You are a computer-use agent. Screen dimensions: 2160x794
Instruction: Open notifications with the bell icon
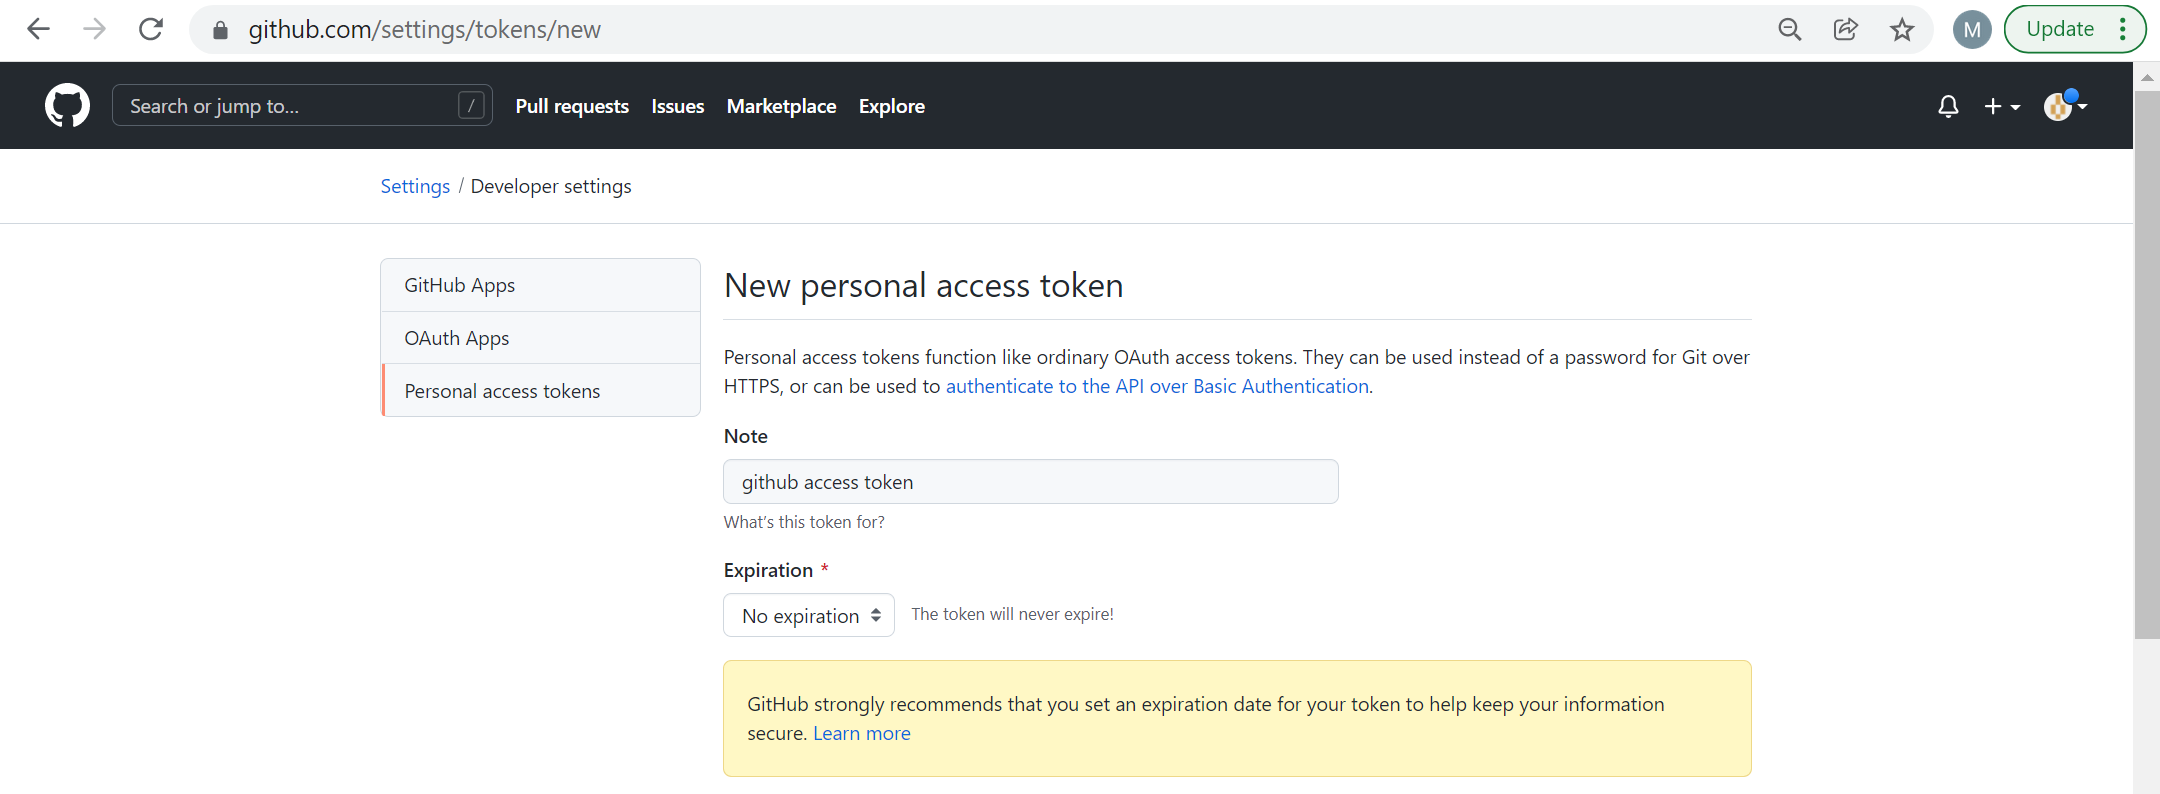[1948, 106]
